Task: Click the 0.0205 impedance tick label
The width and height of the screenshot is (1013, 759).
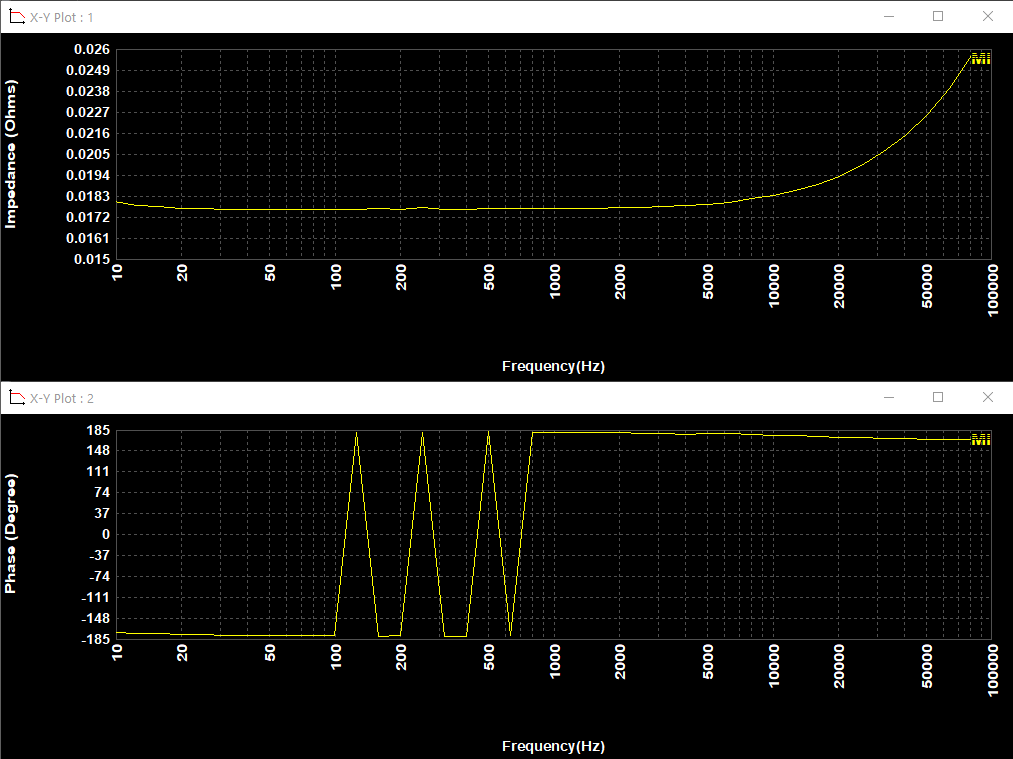Action: click(x=88, y=154)
